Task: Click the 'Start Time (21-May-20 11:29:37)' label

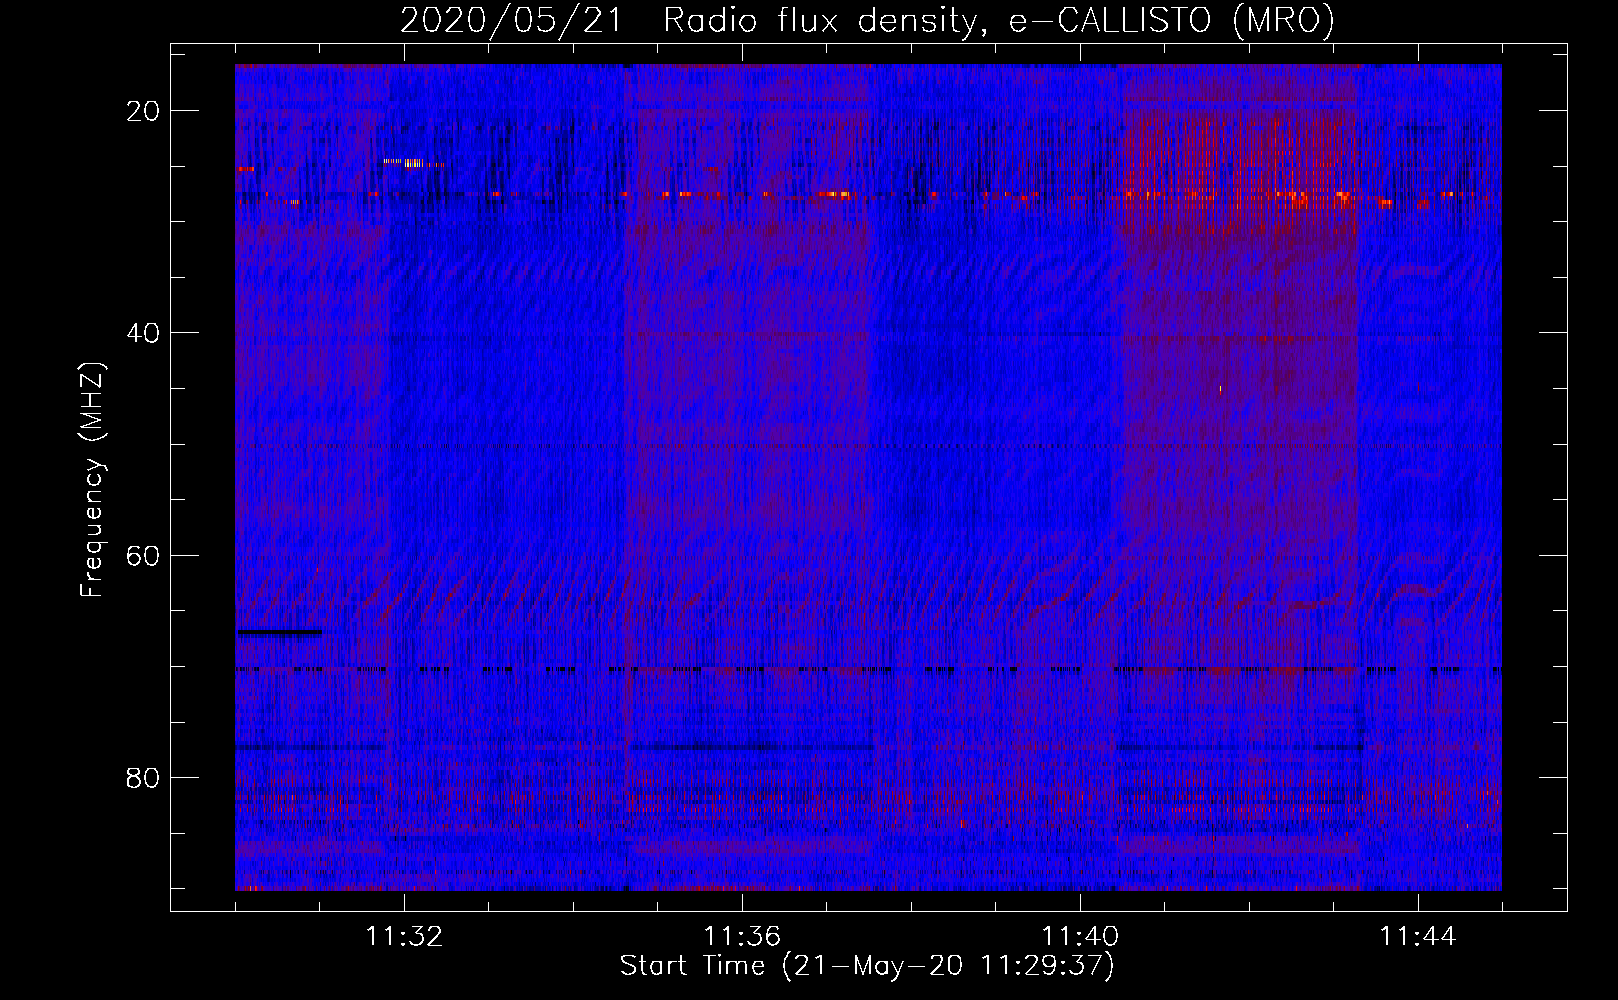Action: point(867,966)
